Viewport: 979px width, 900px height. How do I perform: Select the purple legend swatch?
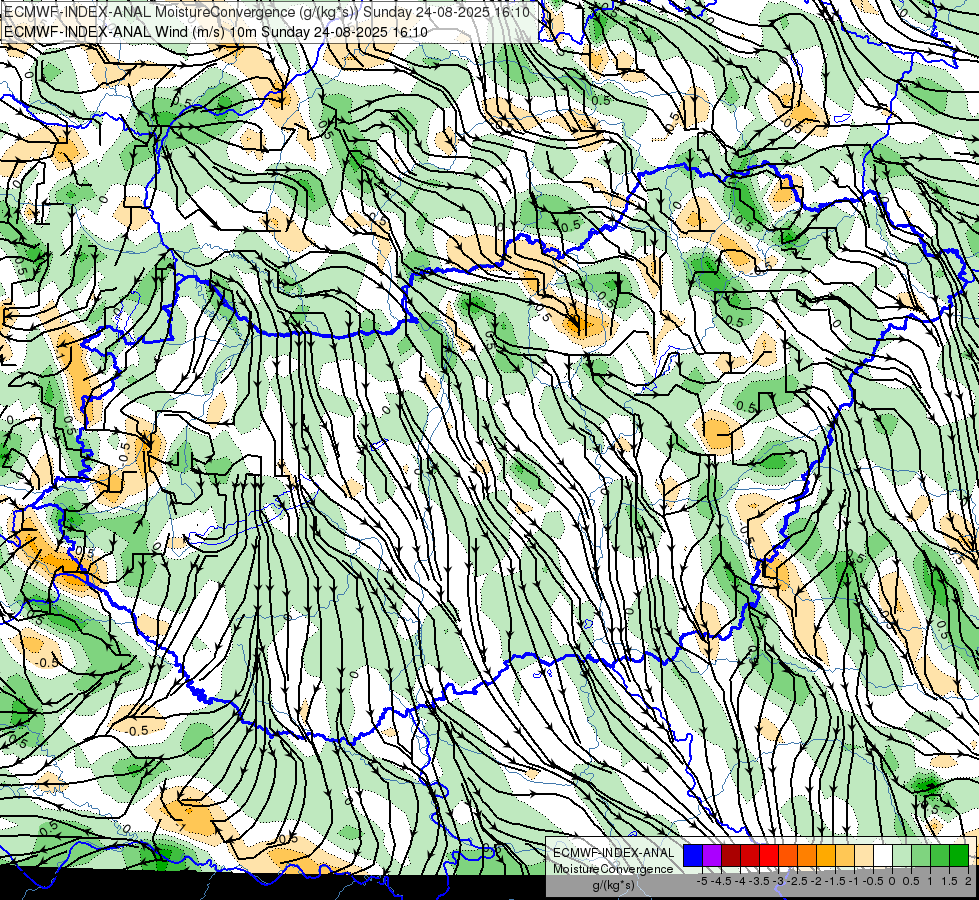(x=712, y=855)
